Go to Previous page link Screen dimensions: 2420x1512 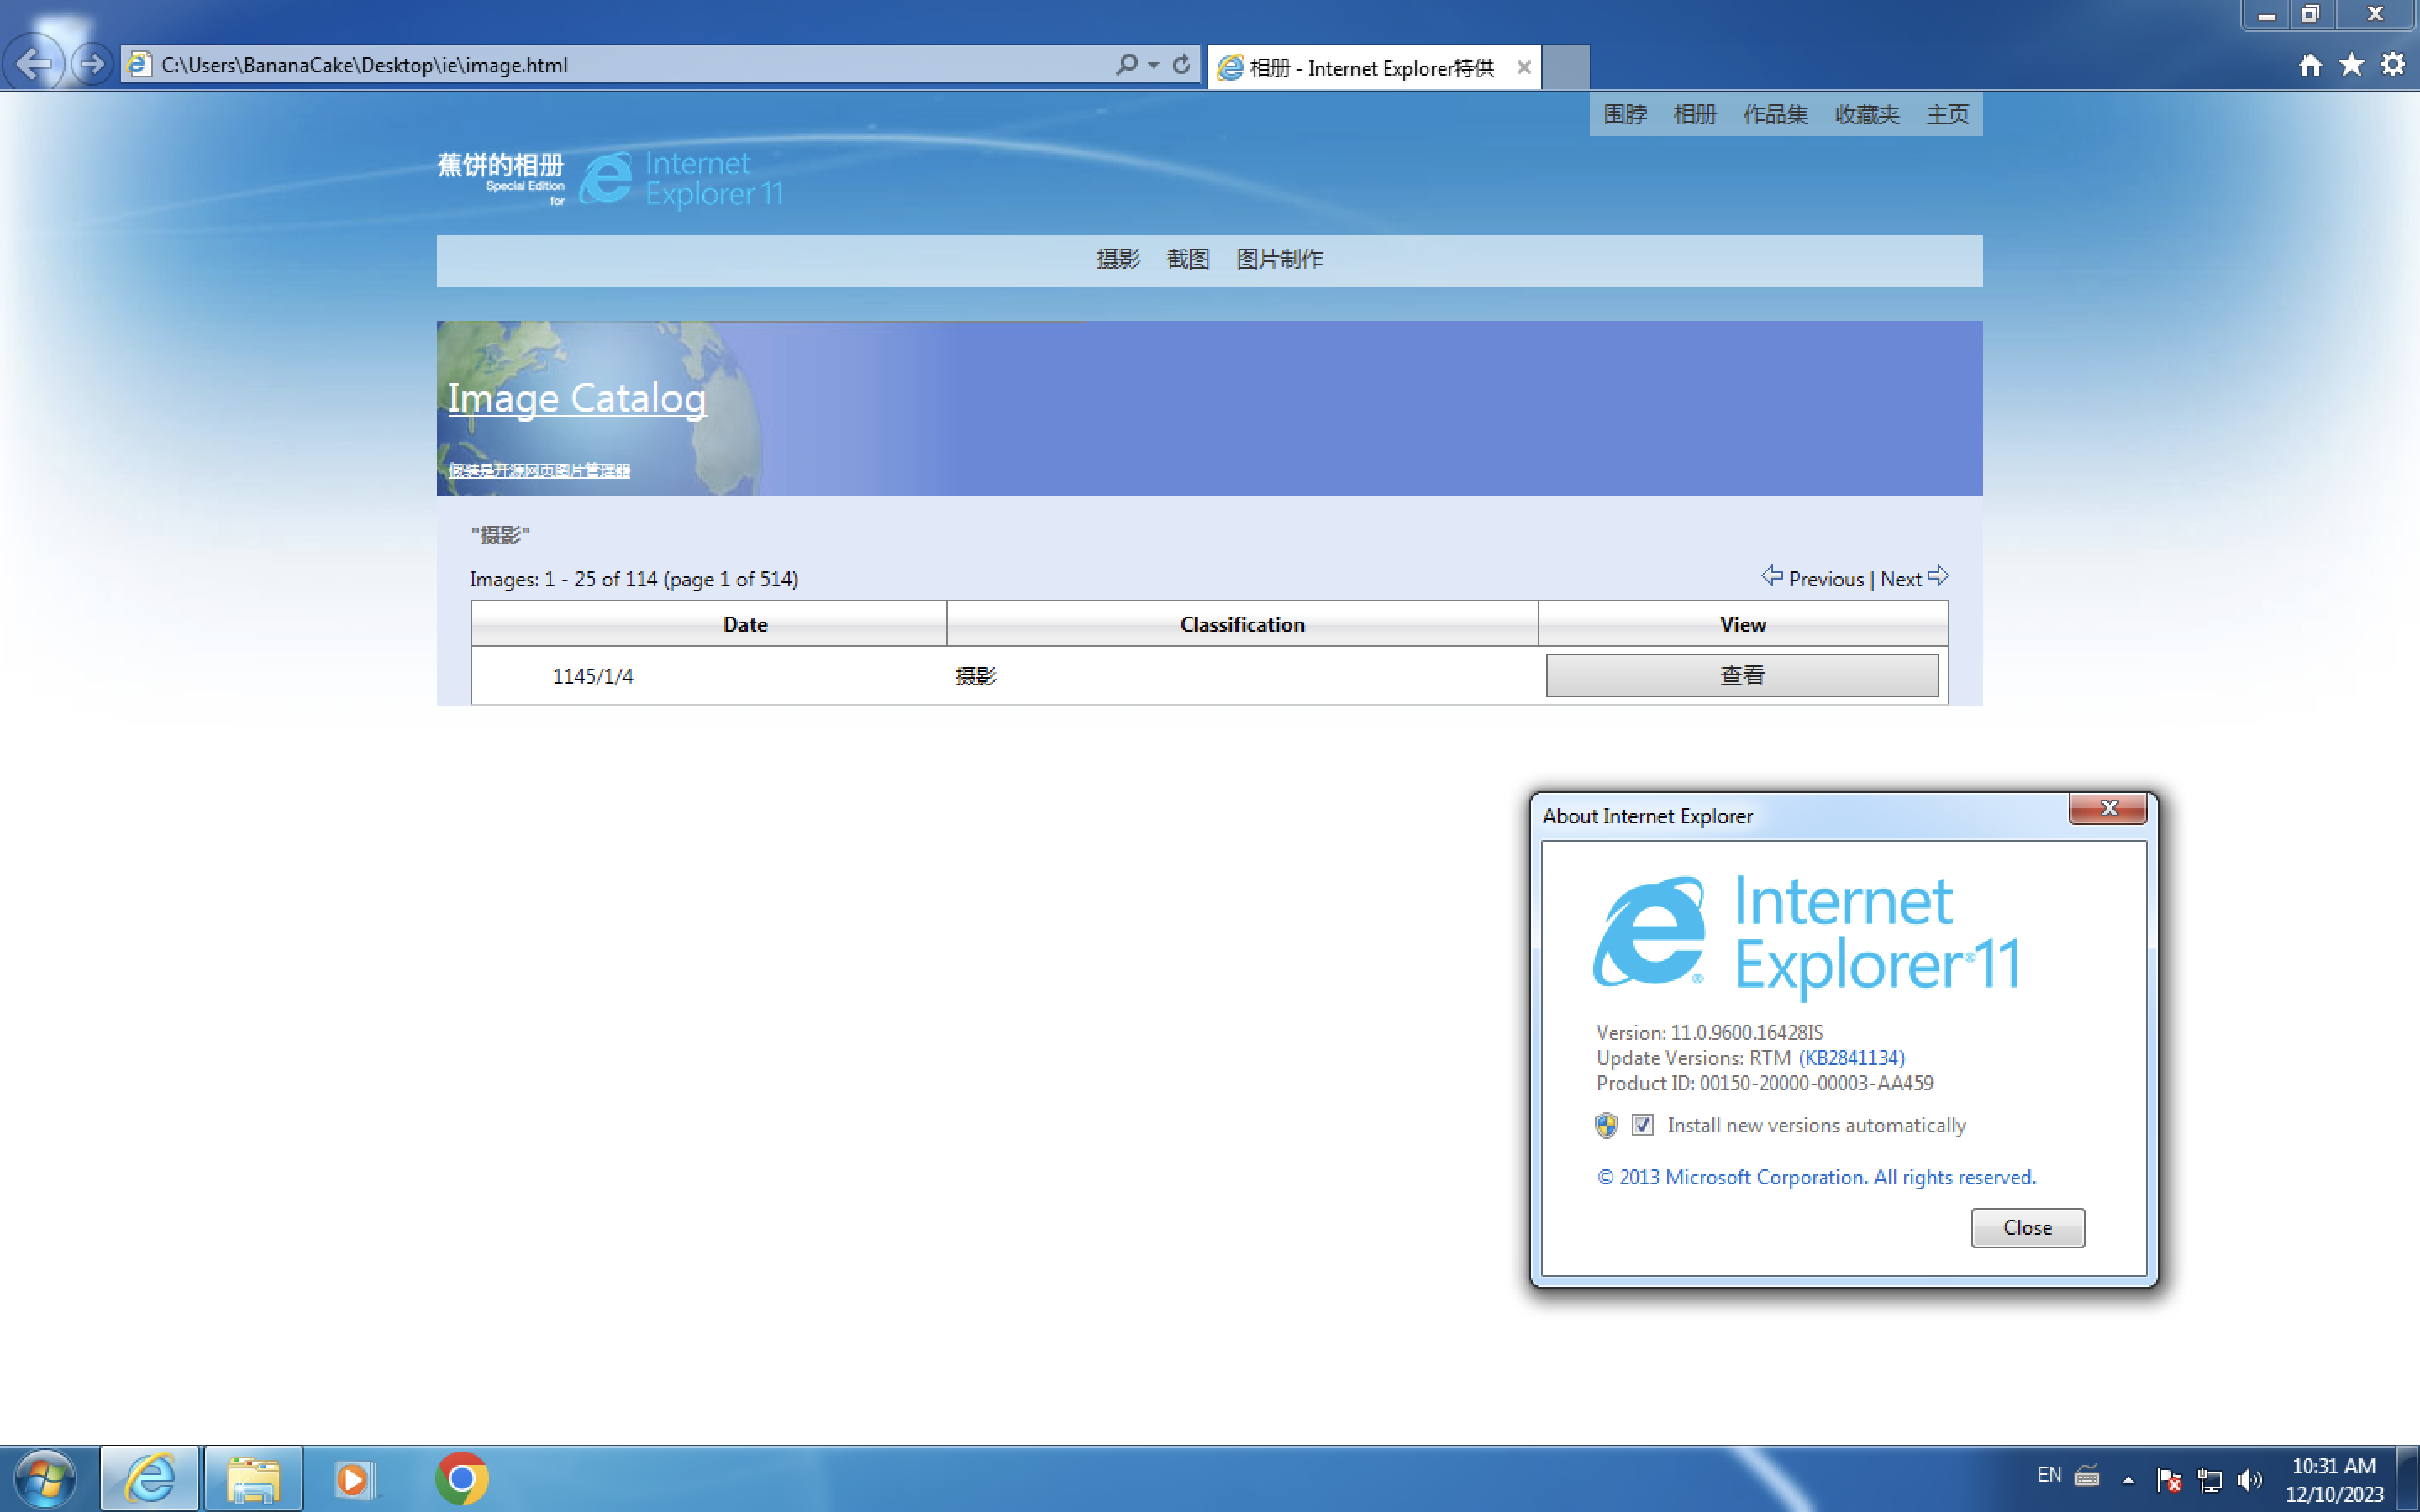(x=1826, y=579)
